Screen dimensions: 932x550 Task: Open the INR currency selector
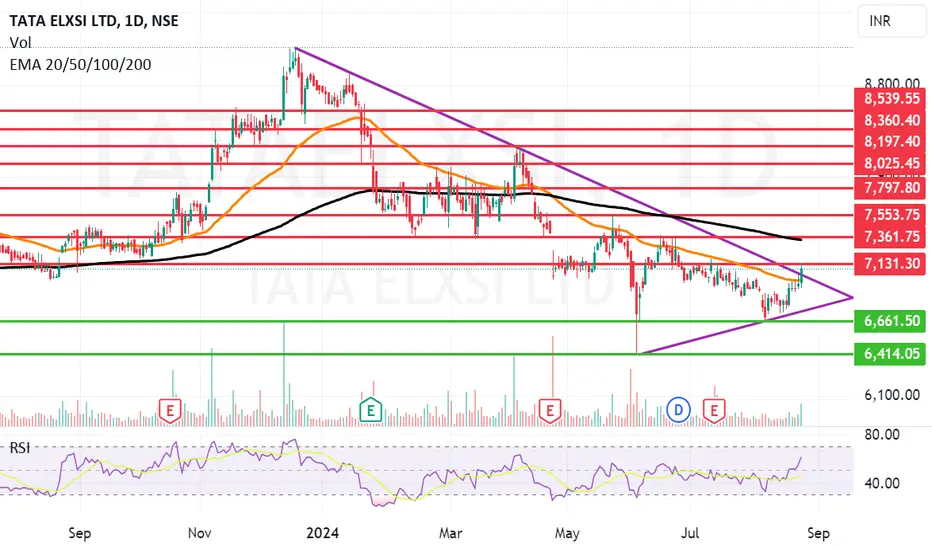click(891, 21)
